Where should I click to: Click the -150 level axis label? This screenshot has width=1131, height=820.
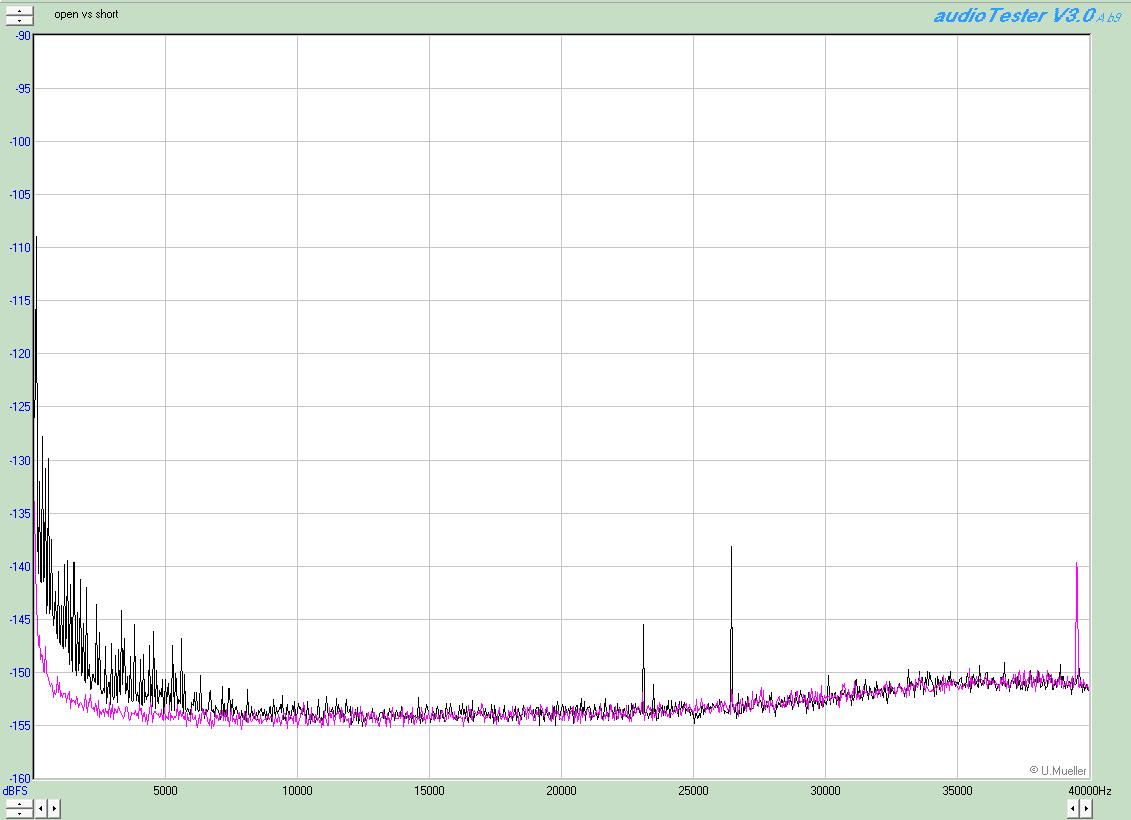click(x=20, y=673)
